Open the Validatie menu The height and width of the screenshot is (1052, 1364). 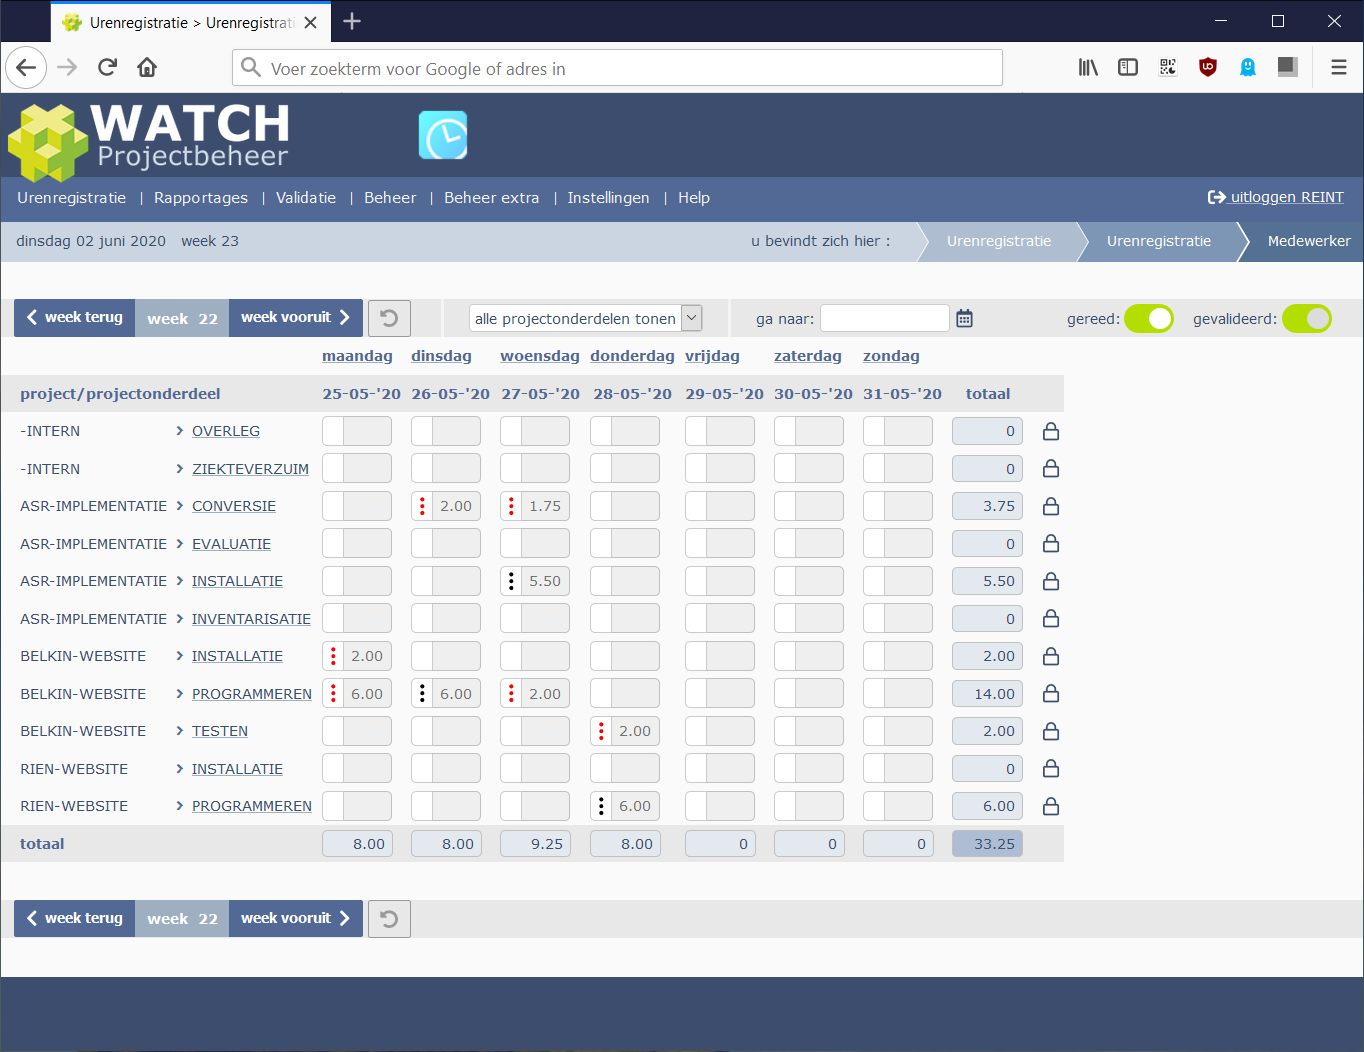click(x=306, y=198)
